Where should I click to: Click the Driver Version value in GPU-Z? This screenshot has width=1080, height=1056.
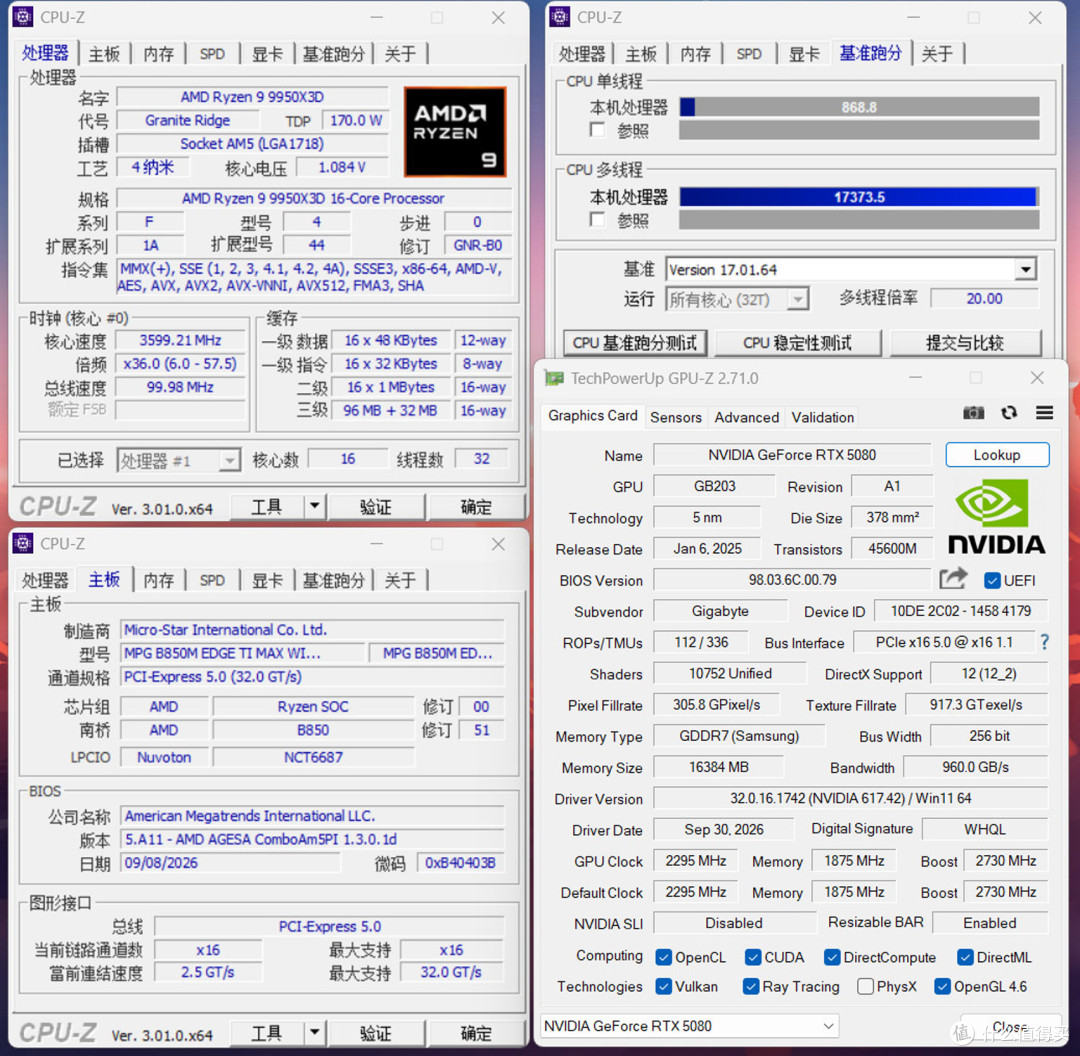[x=851, y=798]
